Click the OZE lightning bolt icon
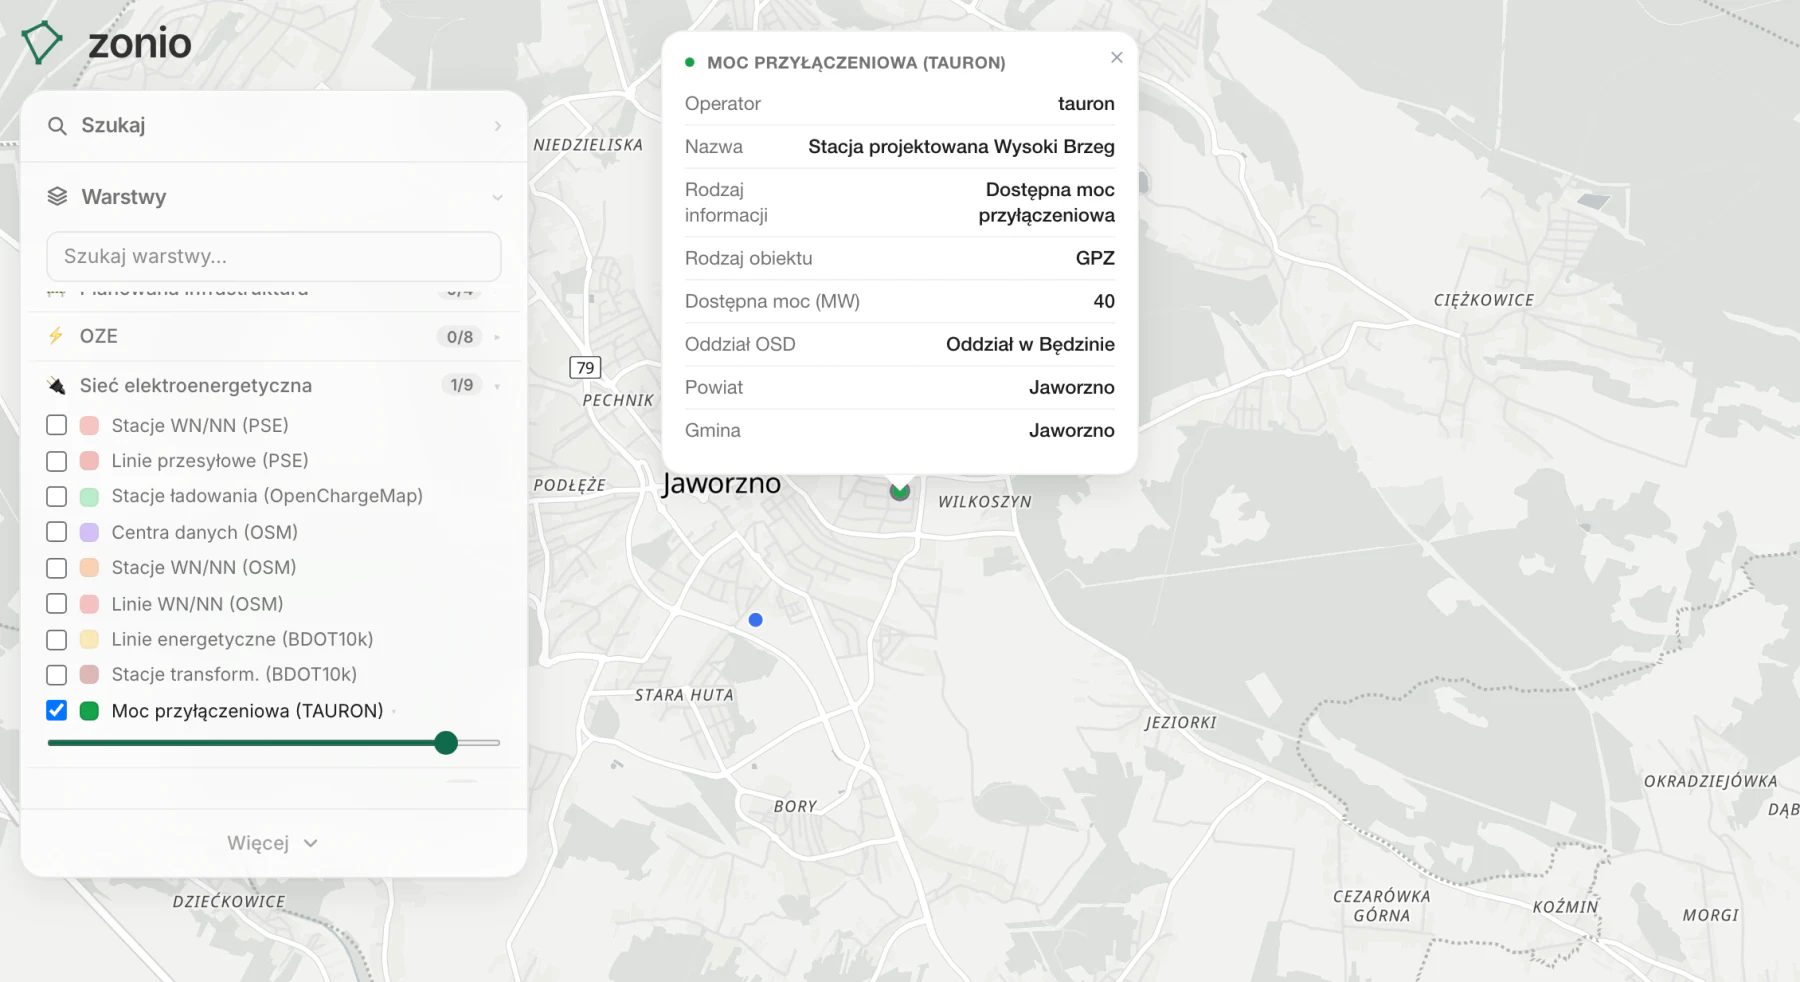1800x982 pixels. coord(56,336)
